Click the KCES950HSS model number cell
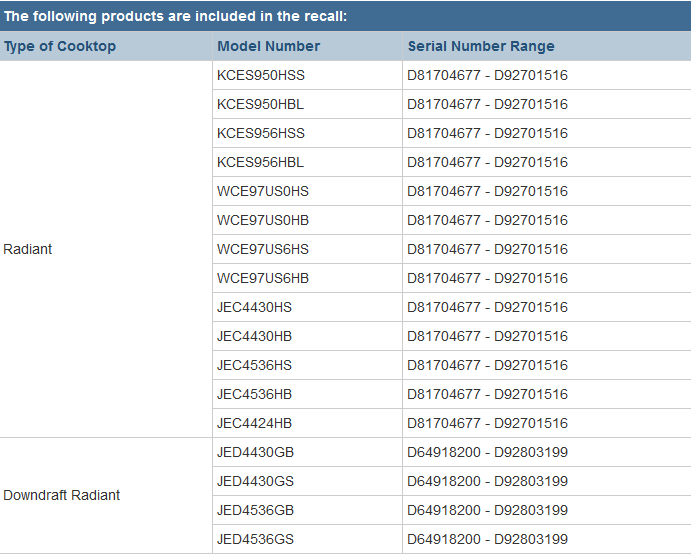Screen dimensions: 691x555 (261, 75)
